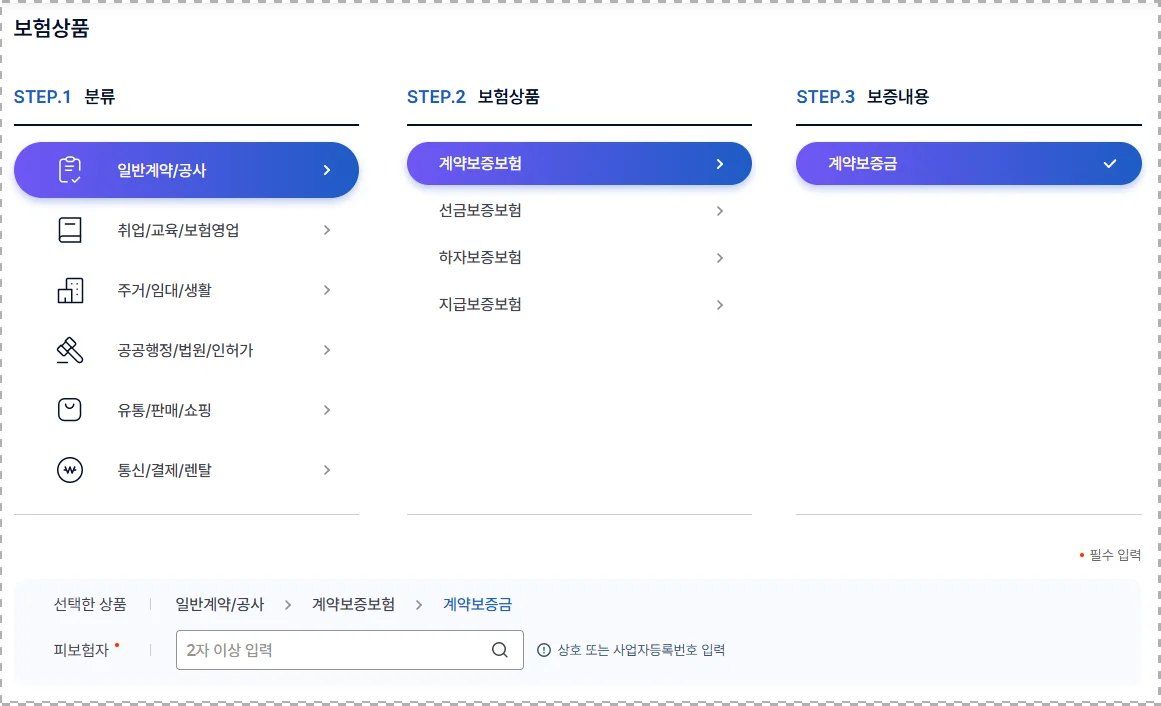Expand the chevron on 통신/결제/렌탈 row
The image size is (1161, 706).
[327, 470]
